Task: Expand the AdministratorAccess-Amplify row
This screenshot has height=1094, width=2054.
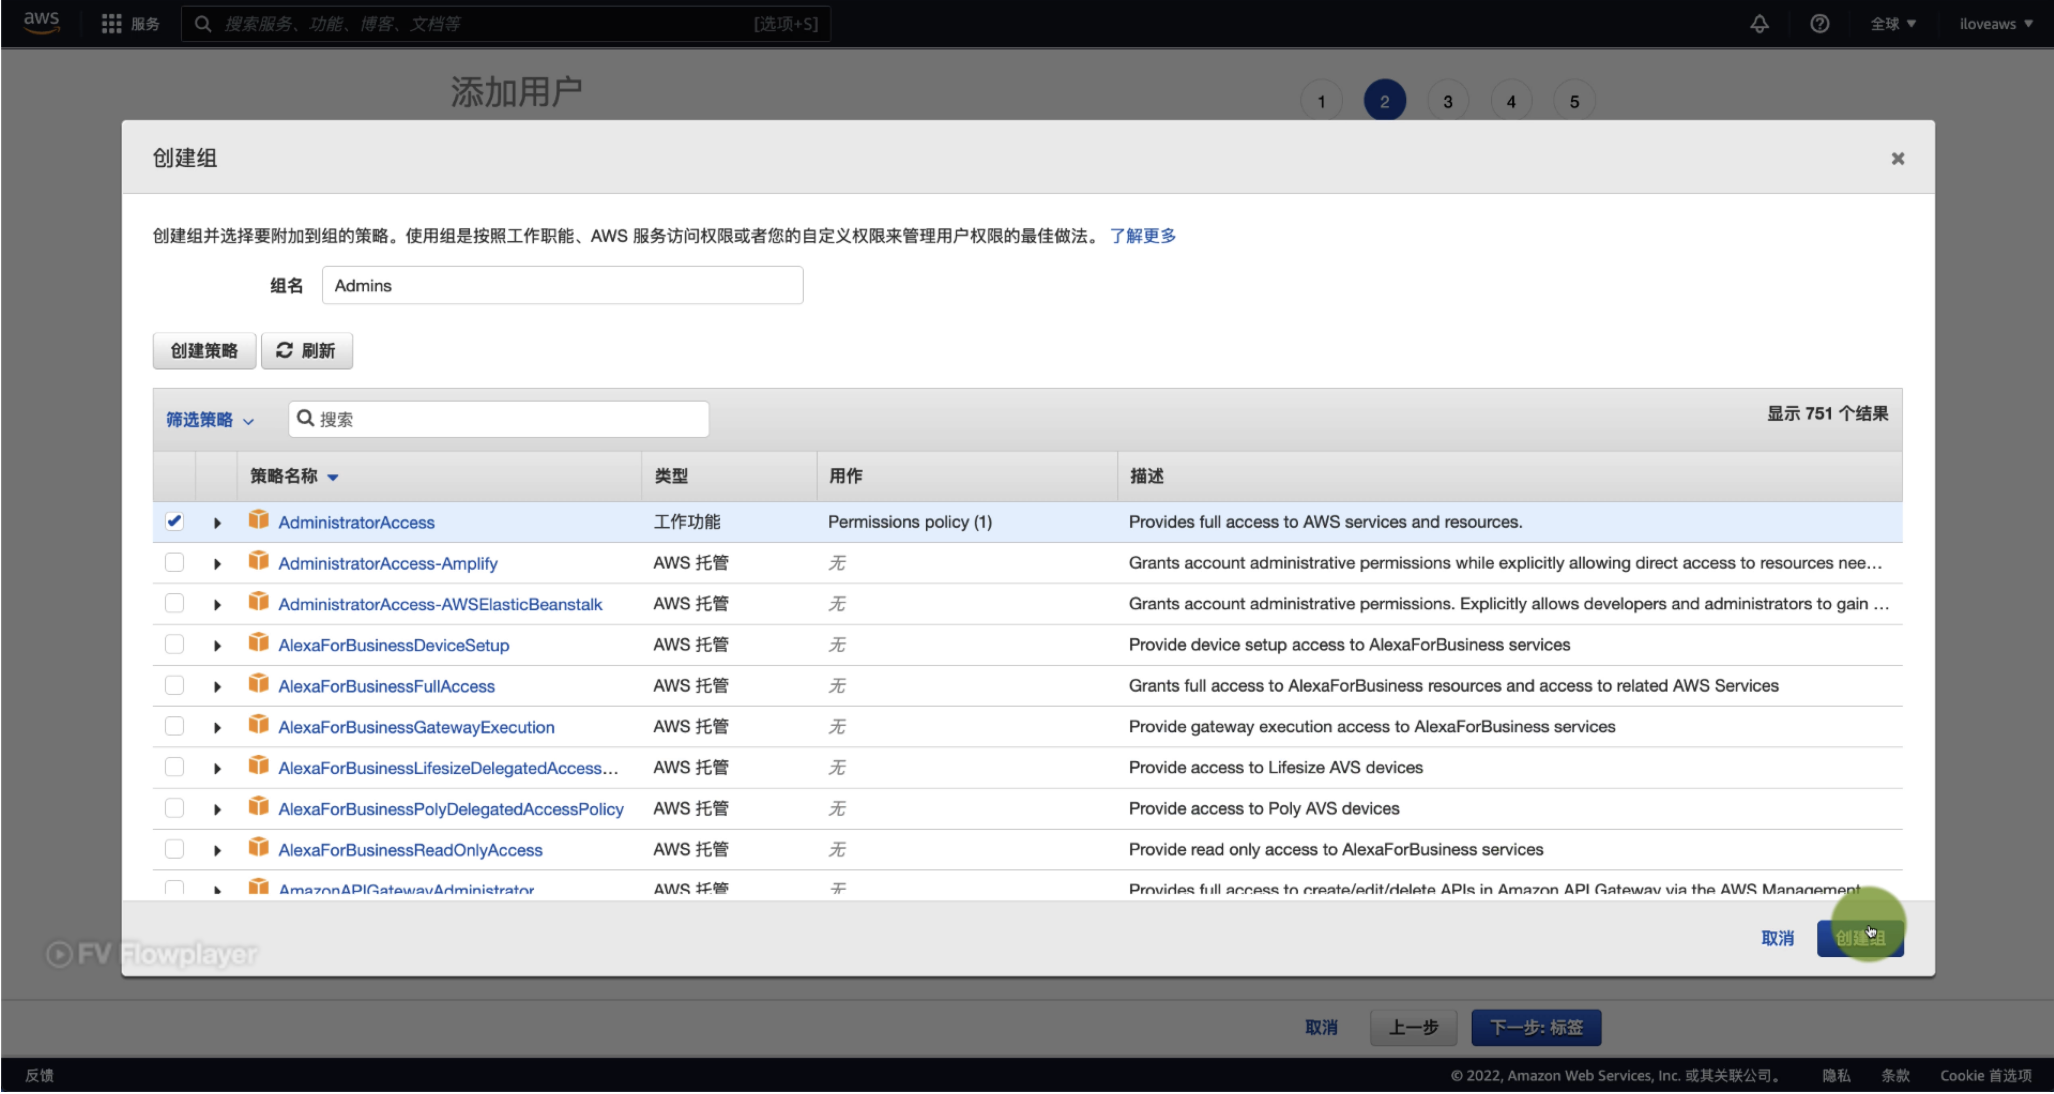Action: (217, 564)
